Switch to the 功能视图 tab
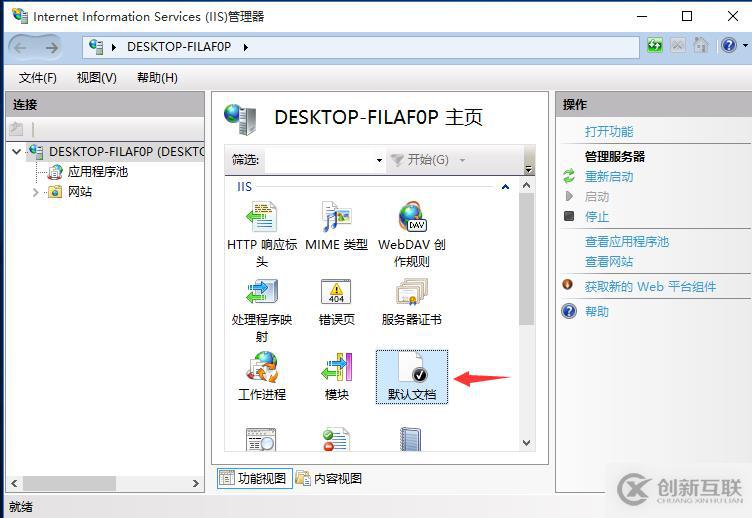This screenshot has width=752, height=518. pyautogui.click(x=254, y=478)
